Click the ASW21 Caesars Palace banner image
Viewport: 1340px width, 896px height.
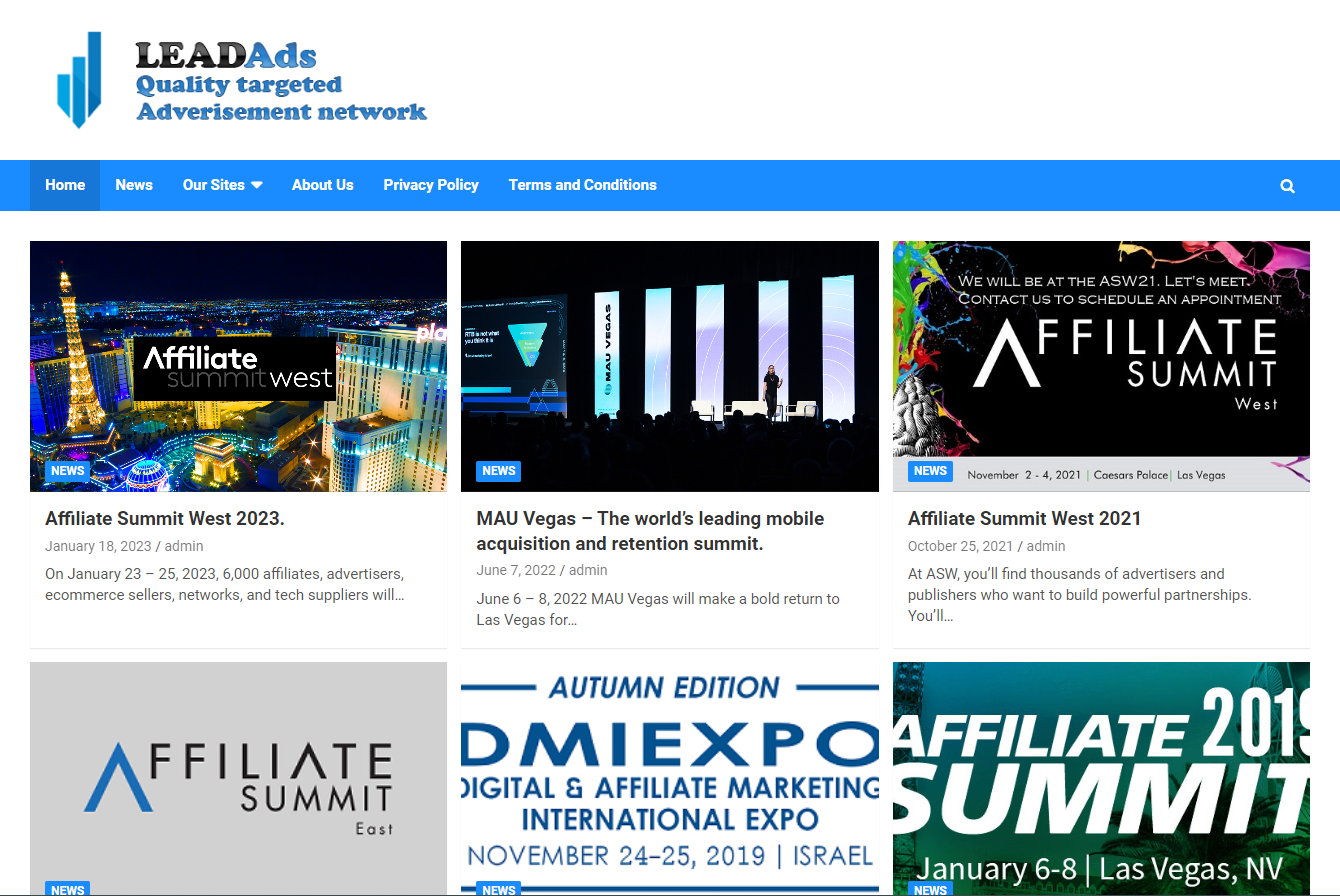[1101, 365]
